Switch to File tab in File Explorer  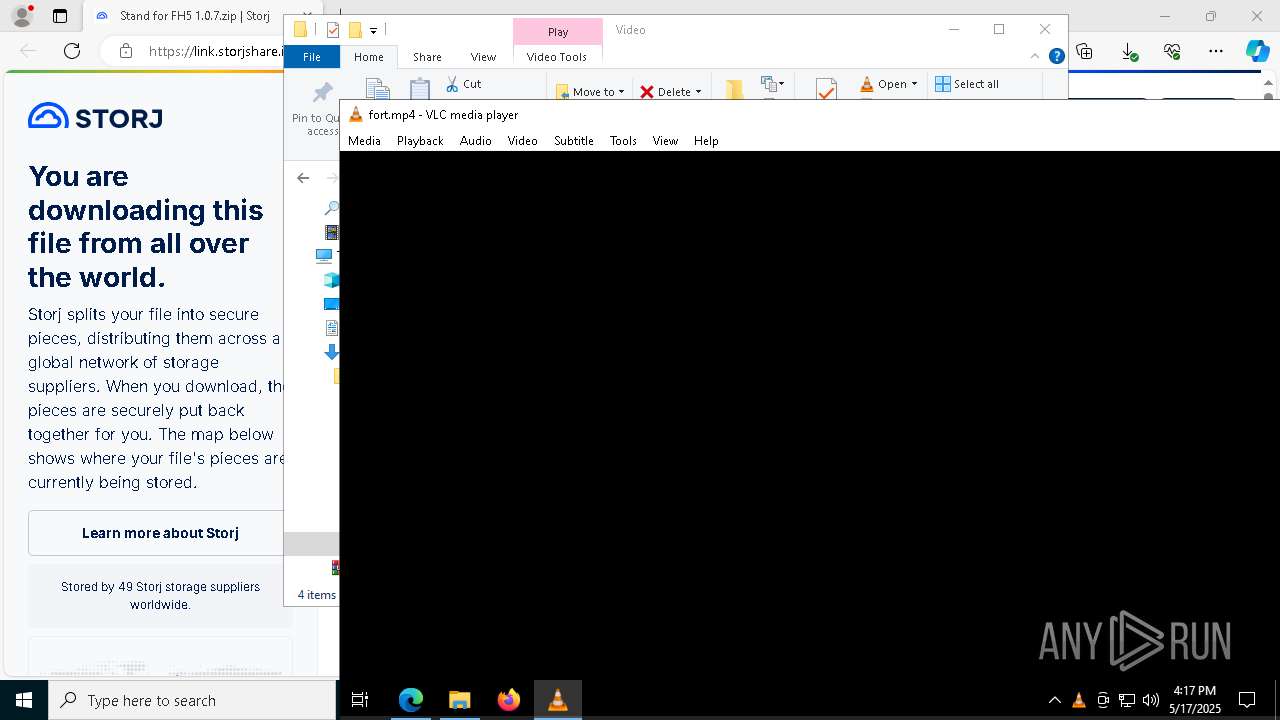point(312,57)
